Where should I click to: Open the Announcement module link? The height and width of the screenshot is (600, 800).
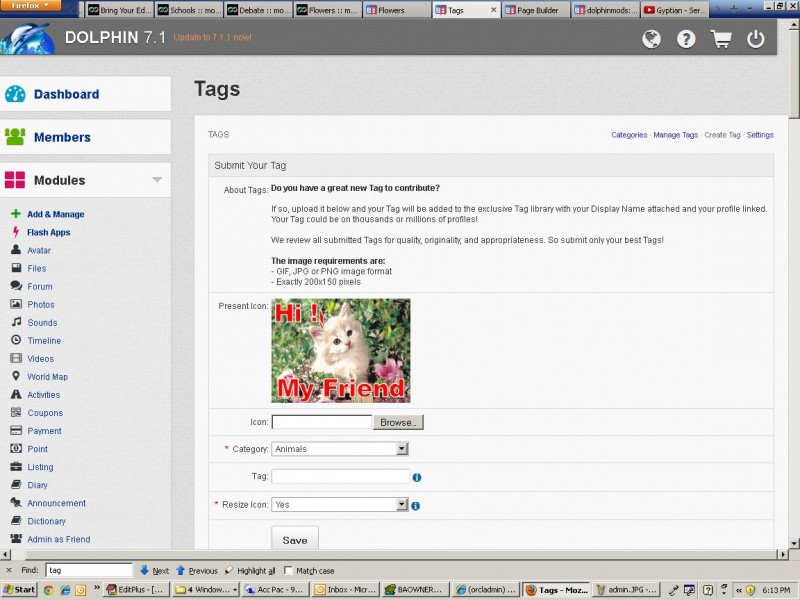(x=57, y=503)
